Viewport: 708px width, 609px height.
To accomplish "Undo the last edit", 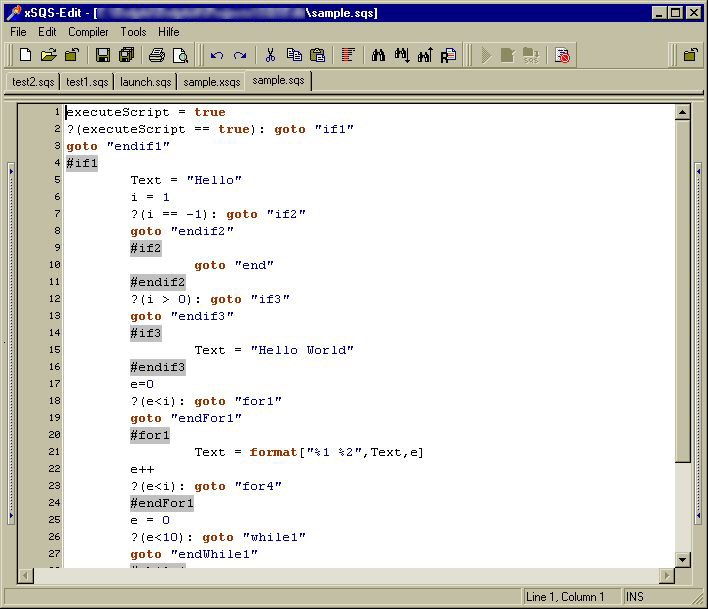I will (x=217, y=55).
